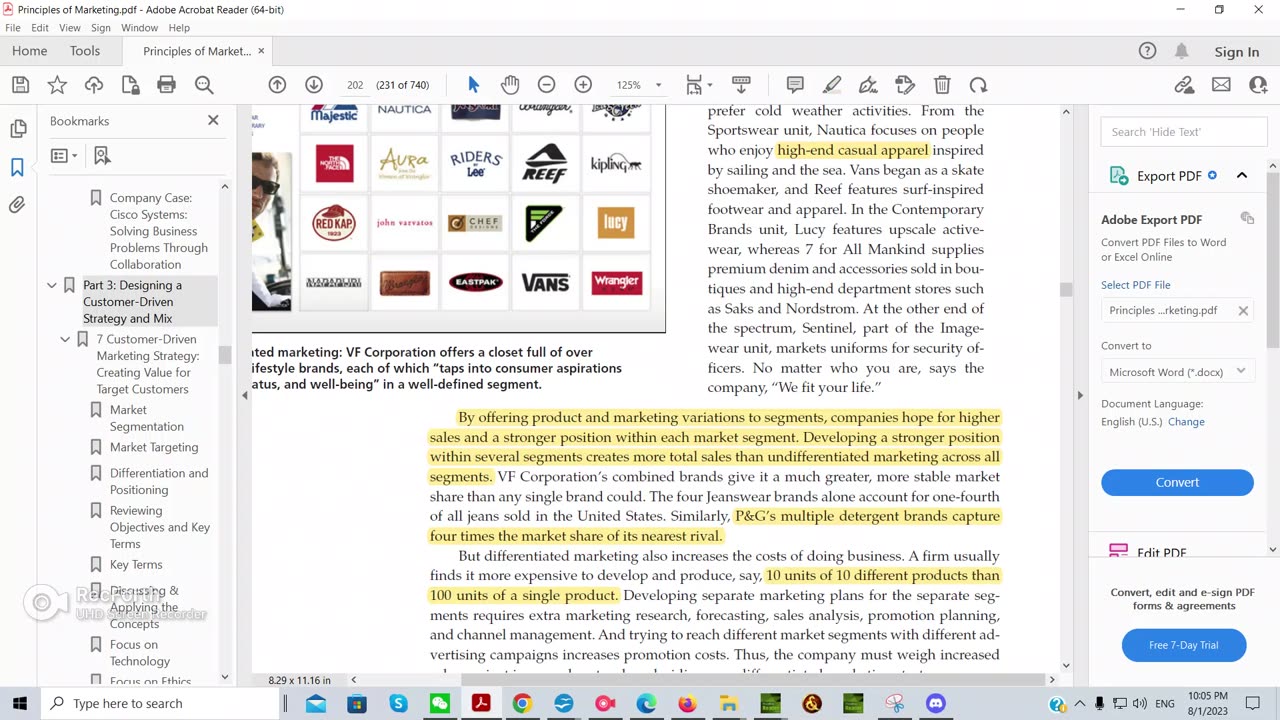Zoom in with the plus icon

click(583, 85)
